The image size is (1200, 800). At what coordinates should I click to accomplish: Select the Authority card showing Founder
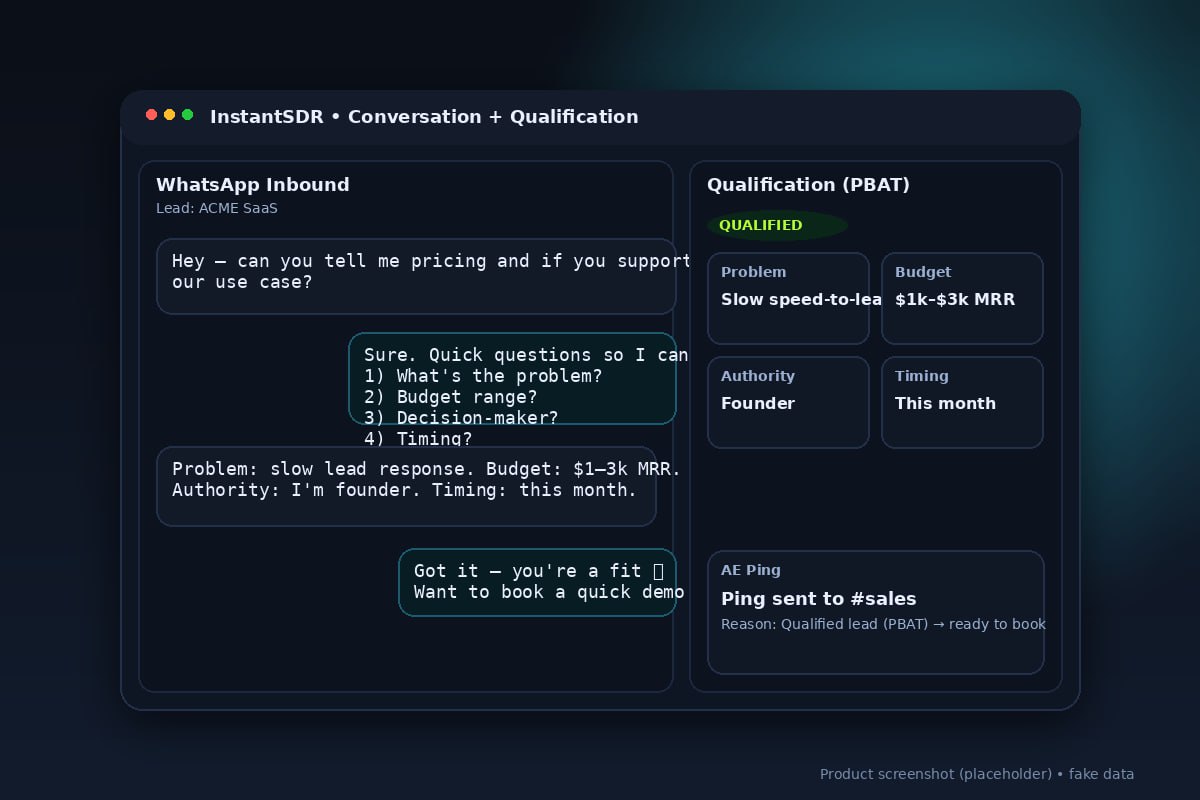point(788,402)
